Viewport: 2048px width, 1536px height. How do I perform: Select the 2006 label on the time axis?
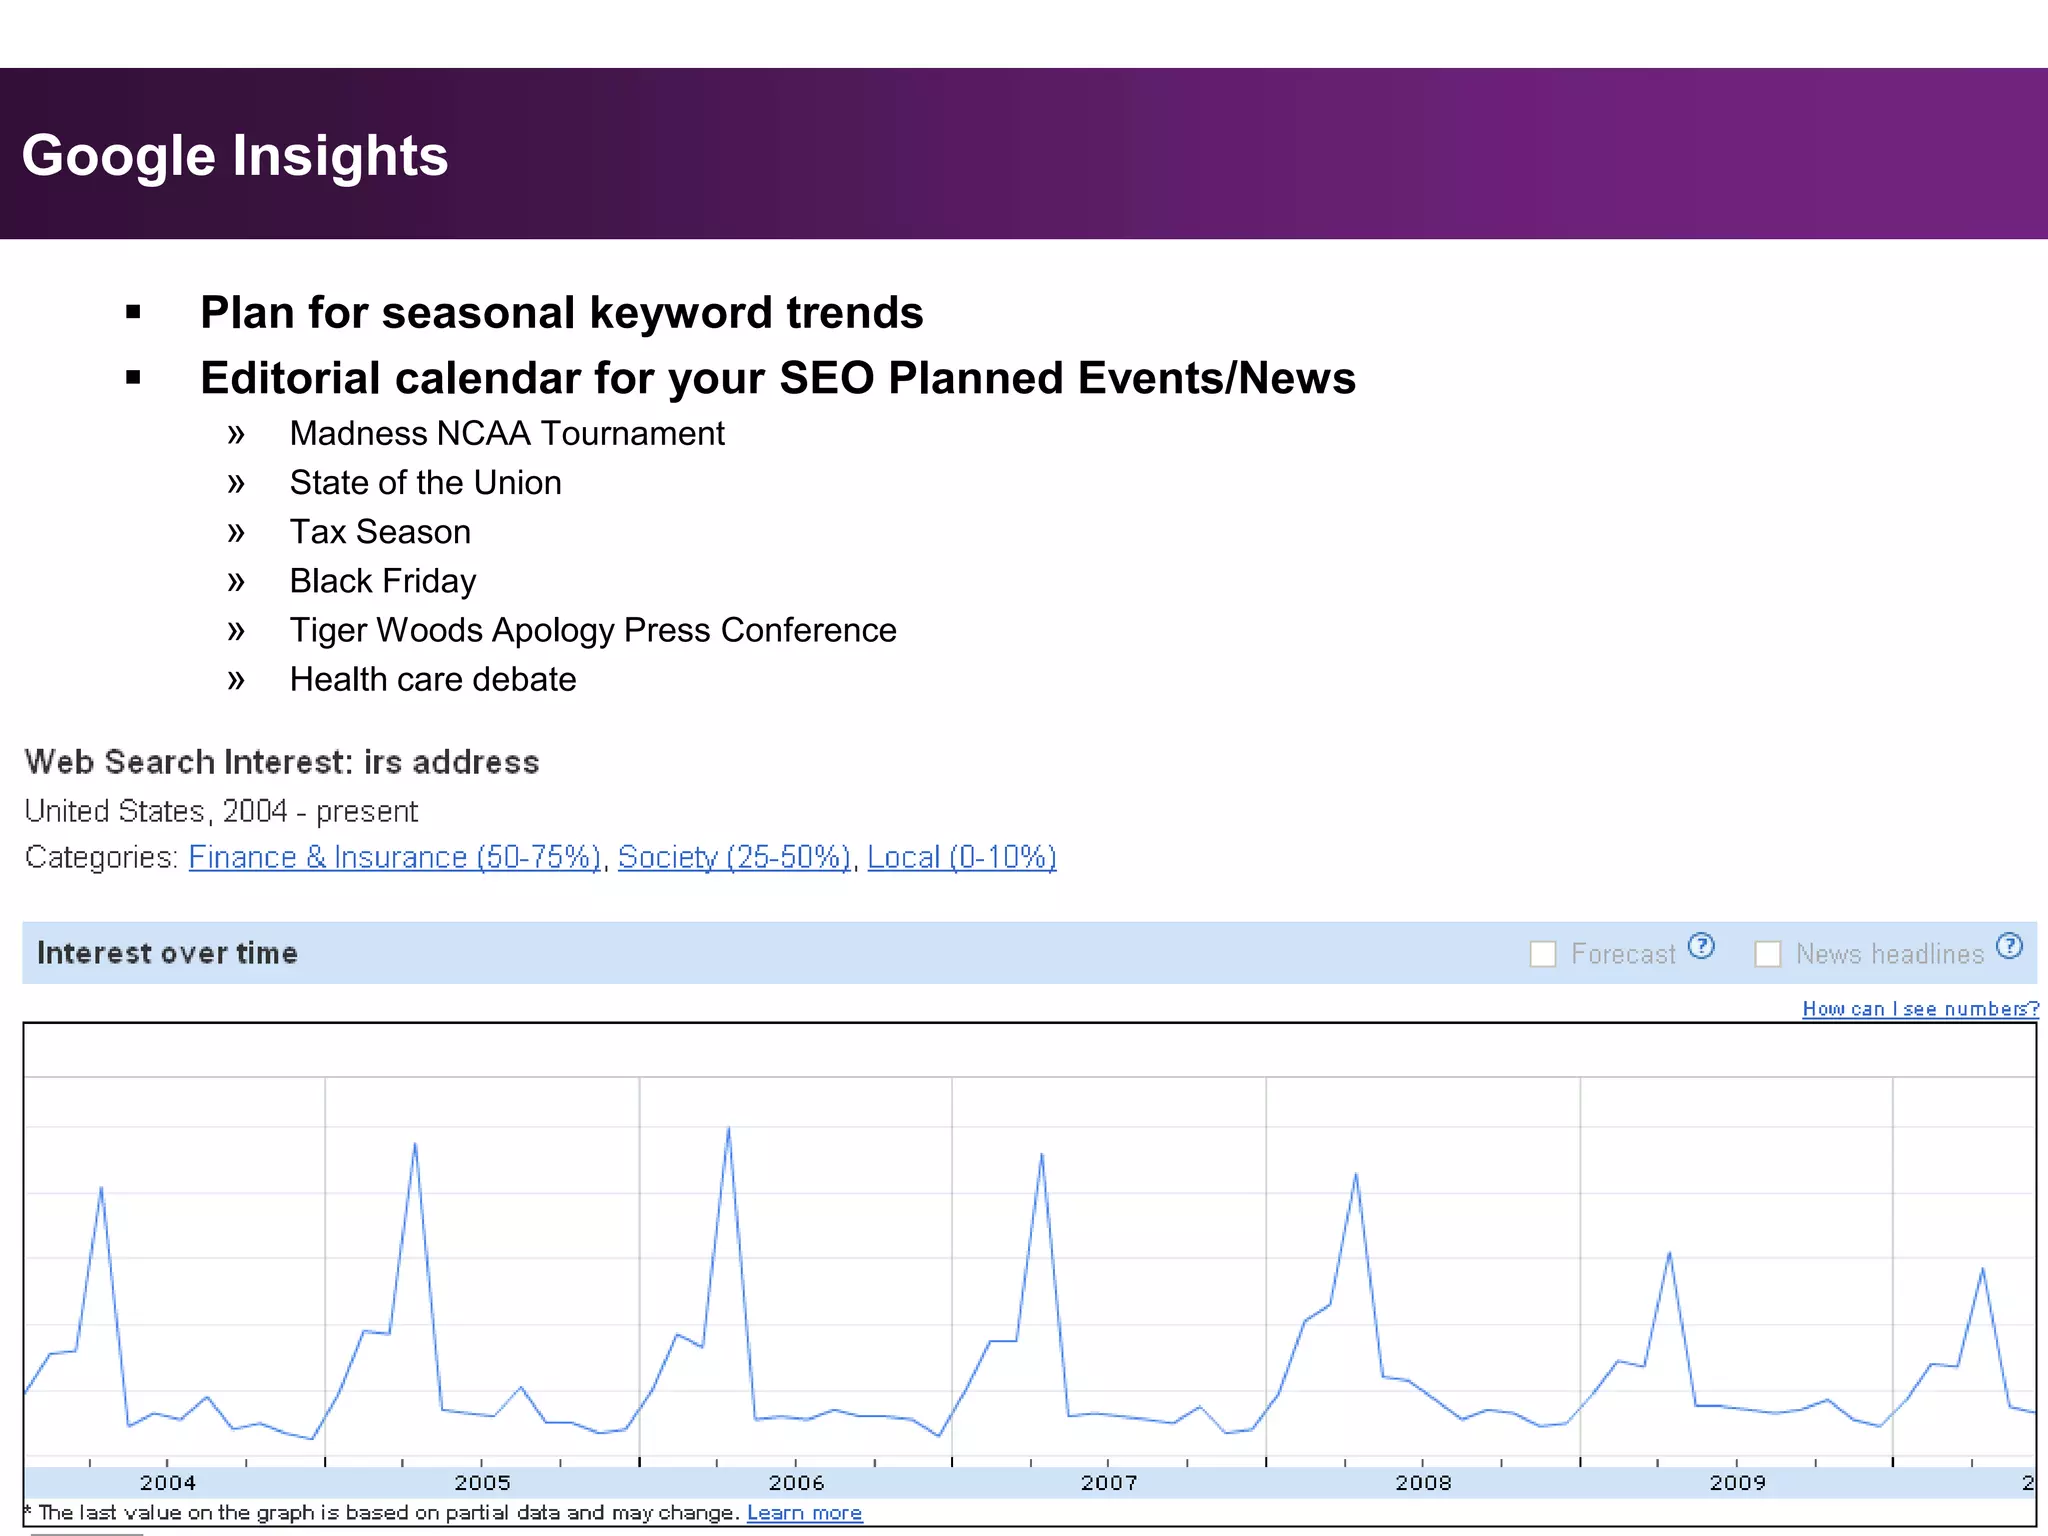click(796, 1483)
